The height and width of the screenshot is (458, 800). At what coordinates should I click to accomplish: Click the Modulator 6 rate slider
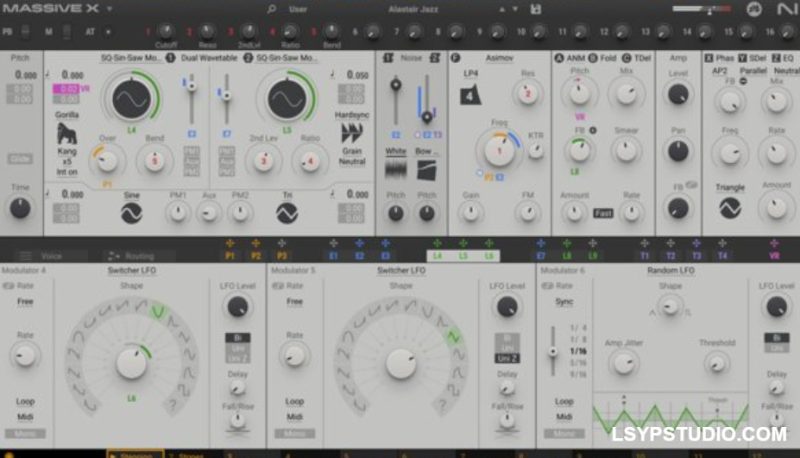[553, 351]
